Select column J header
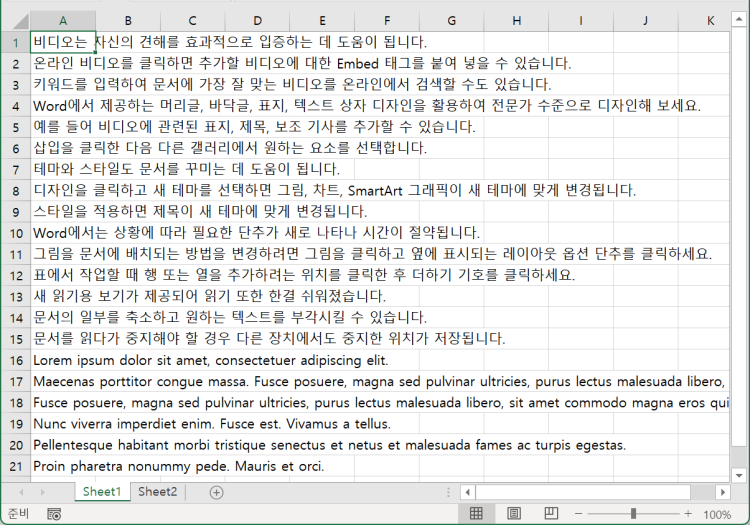Viewport: 750px width, 525px height. click(645, 21)
